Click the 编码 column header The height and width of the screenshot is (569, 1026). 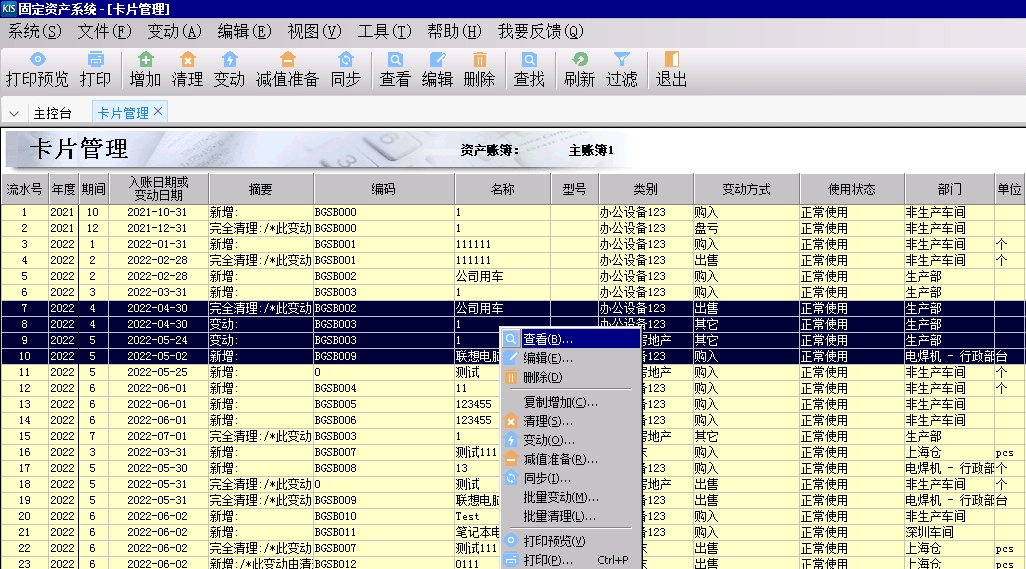pyautogui.click(x=383, y=189)
